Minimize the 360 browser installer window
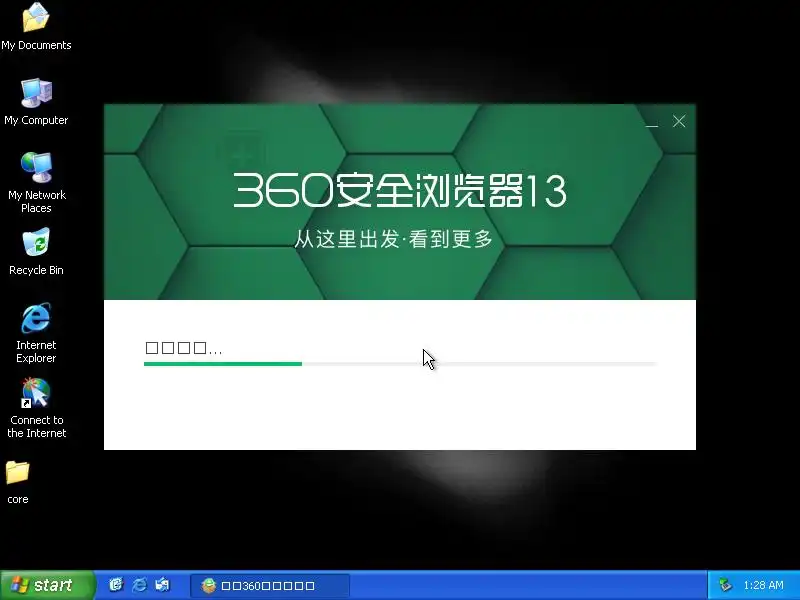 point(652,121)
